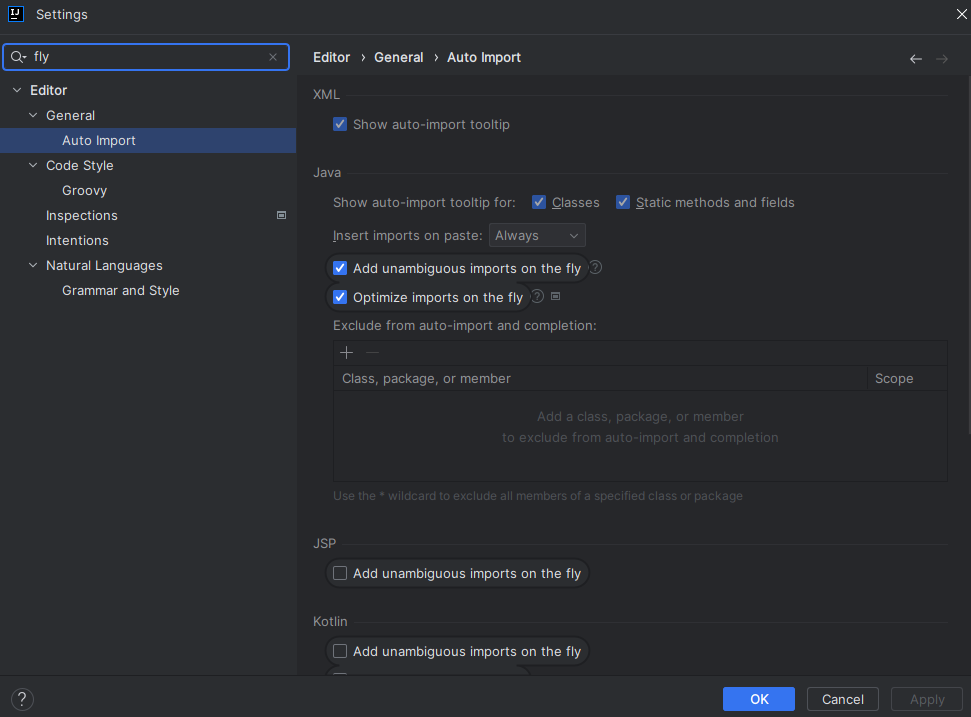Click the Cancel button
The height and width of the screenshot is (717, 971).
pyautogui.click(x=842, y=699)
